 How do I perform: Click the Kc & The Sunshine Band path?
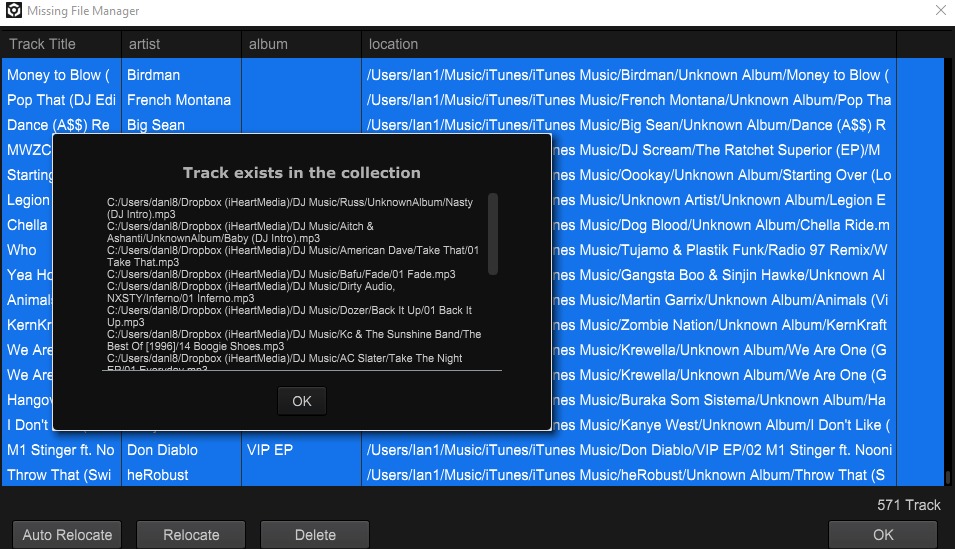click(294, 340)
